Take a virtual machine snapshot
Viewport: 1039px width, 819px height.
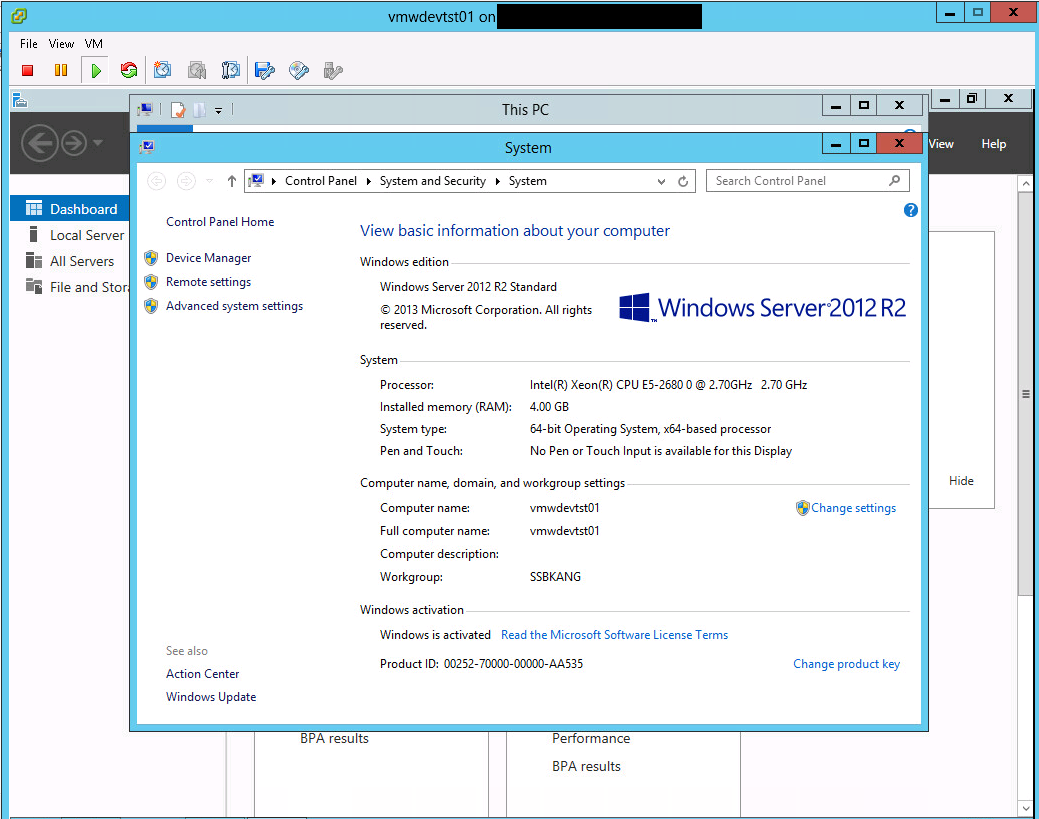[163, 70]
